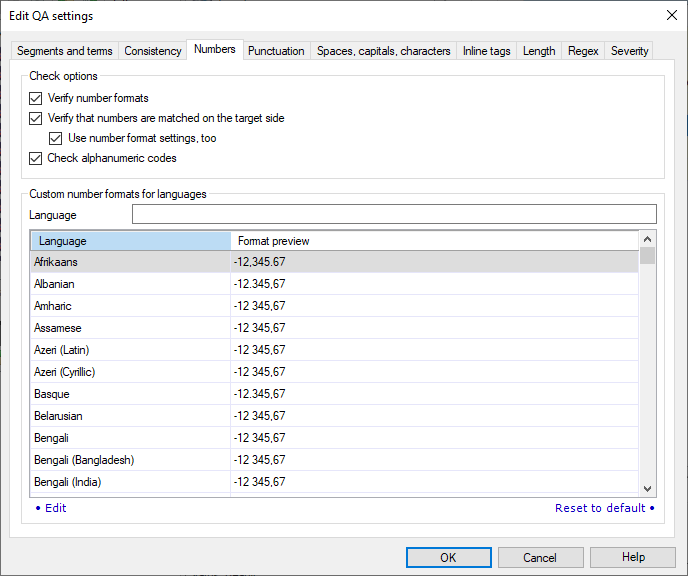Image resolution: width=688 pixels, height=576 pixels.
Task: Select the Azeri (Latin) row
Action: 334,350
